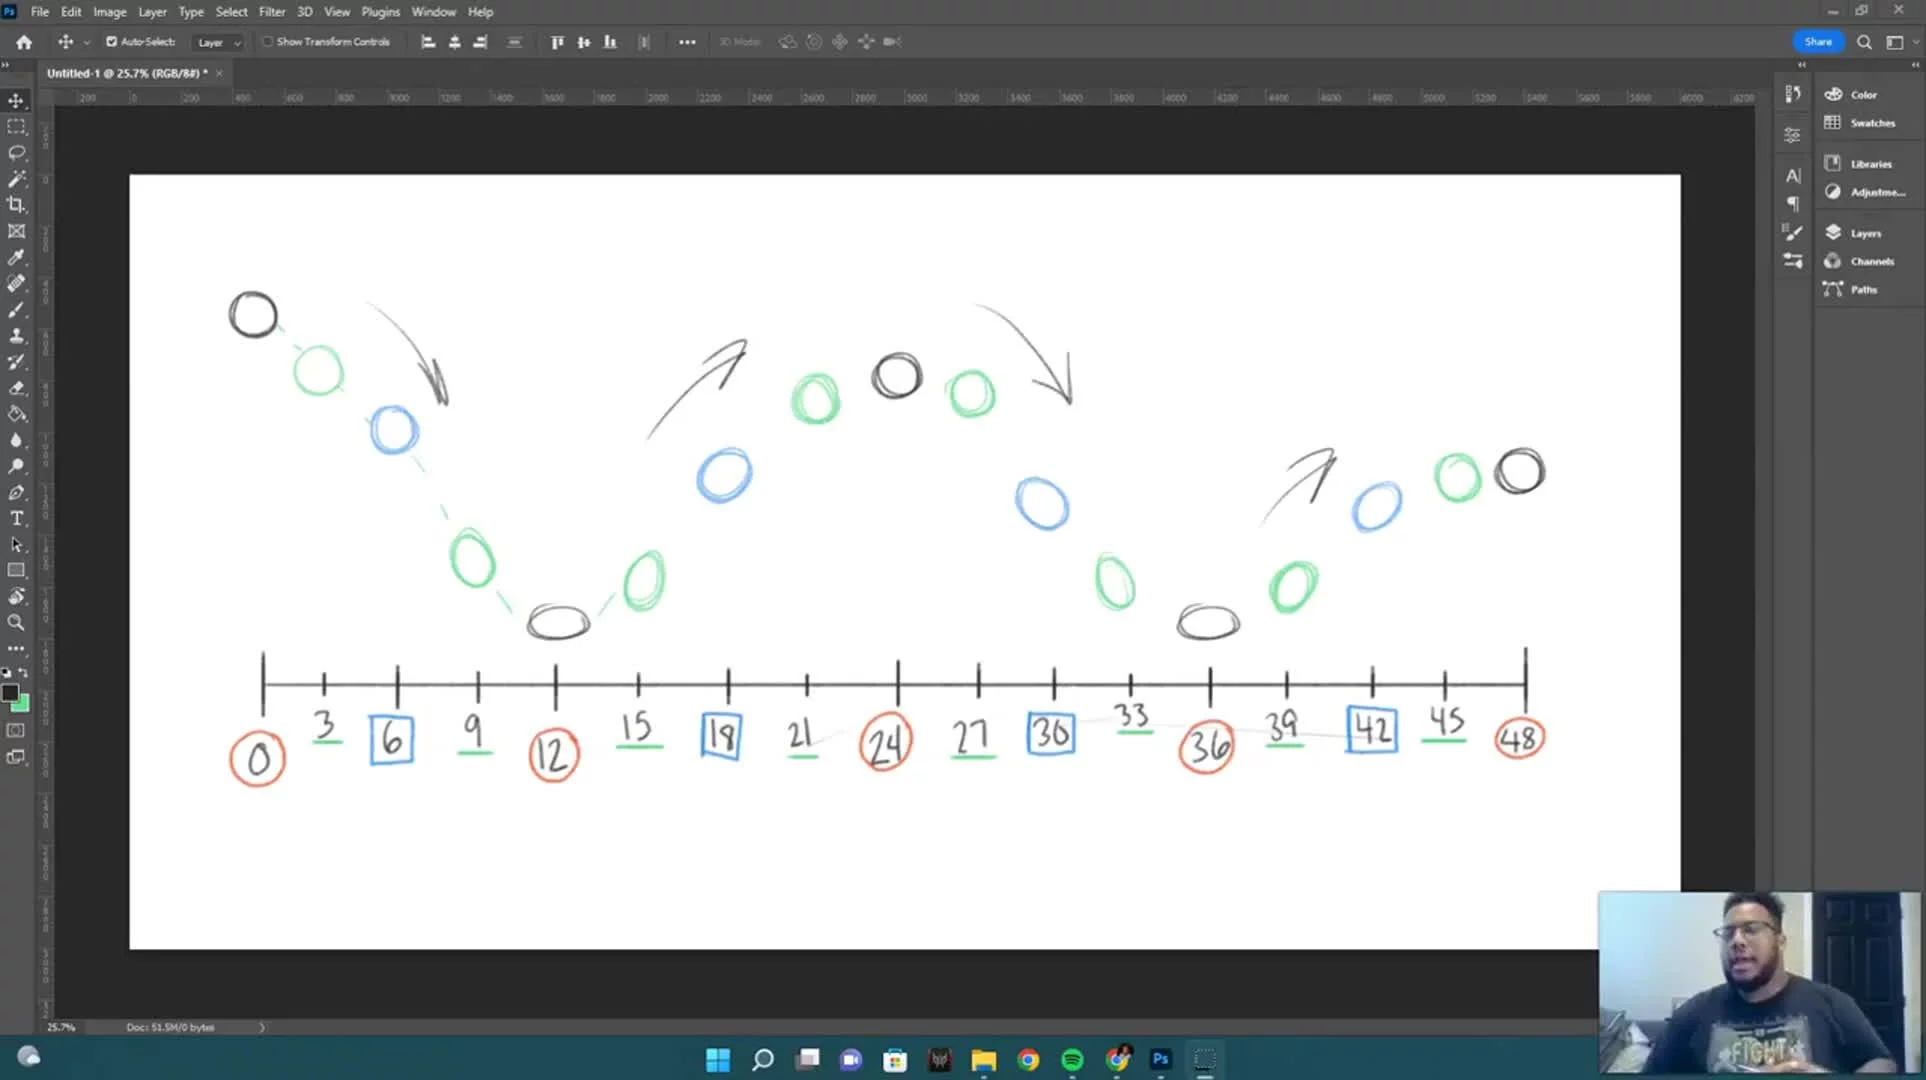Image resolution: width=1926 pixels, height=1080 pixels.
Task: Pick the Eyedropper tool
Action: 16,258
